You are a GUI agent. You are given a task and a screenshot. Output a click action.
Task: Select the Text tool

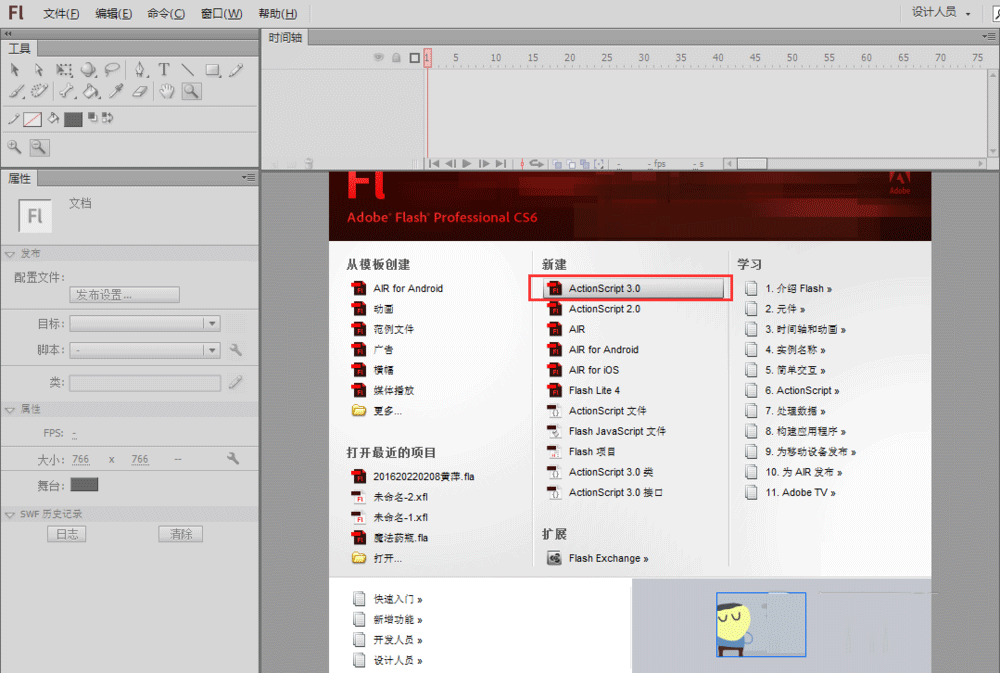click(164, 70)
